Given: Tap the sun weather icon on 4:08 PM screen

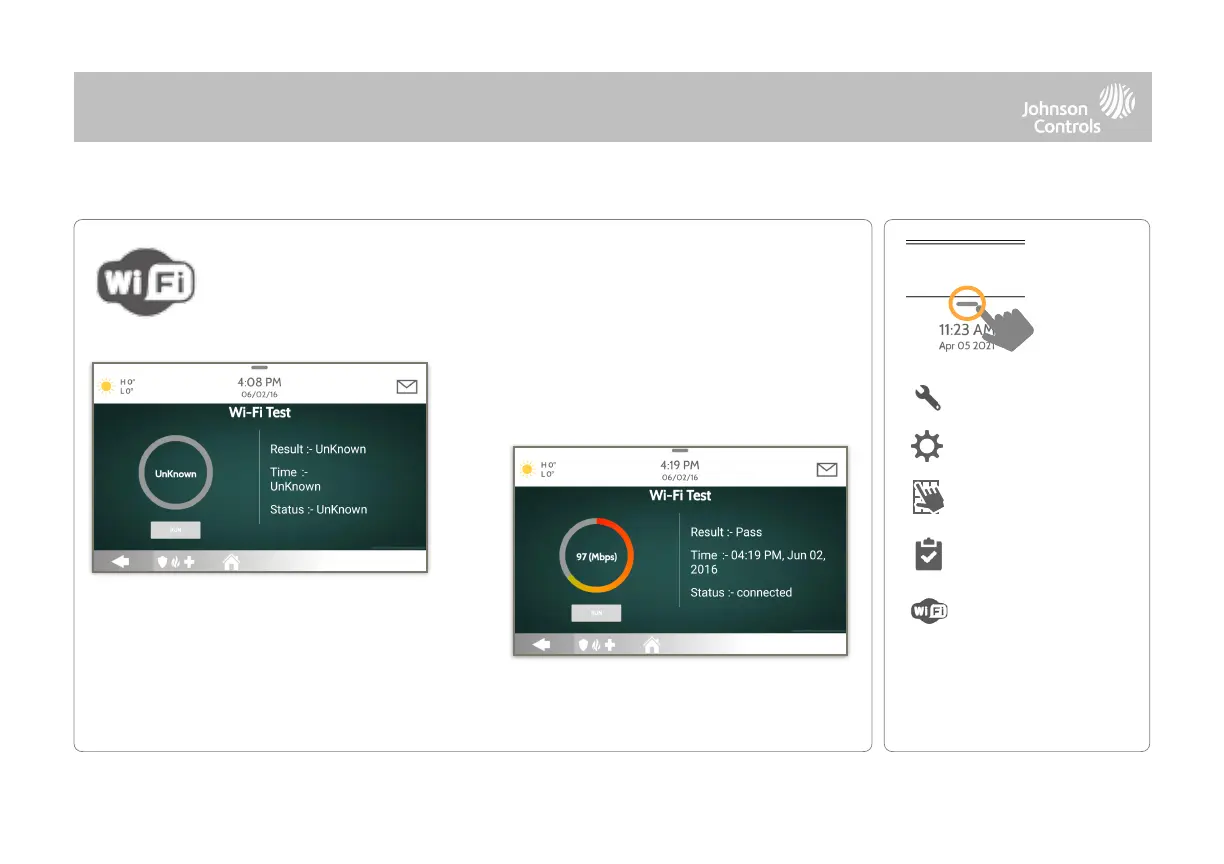Looking at the screenshot, I should click(x=106, y=386).
